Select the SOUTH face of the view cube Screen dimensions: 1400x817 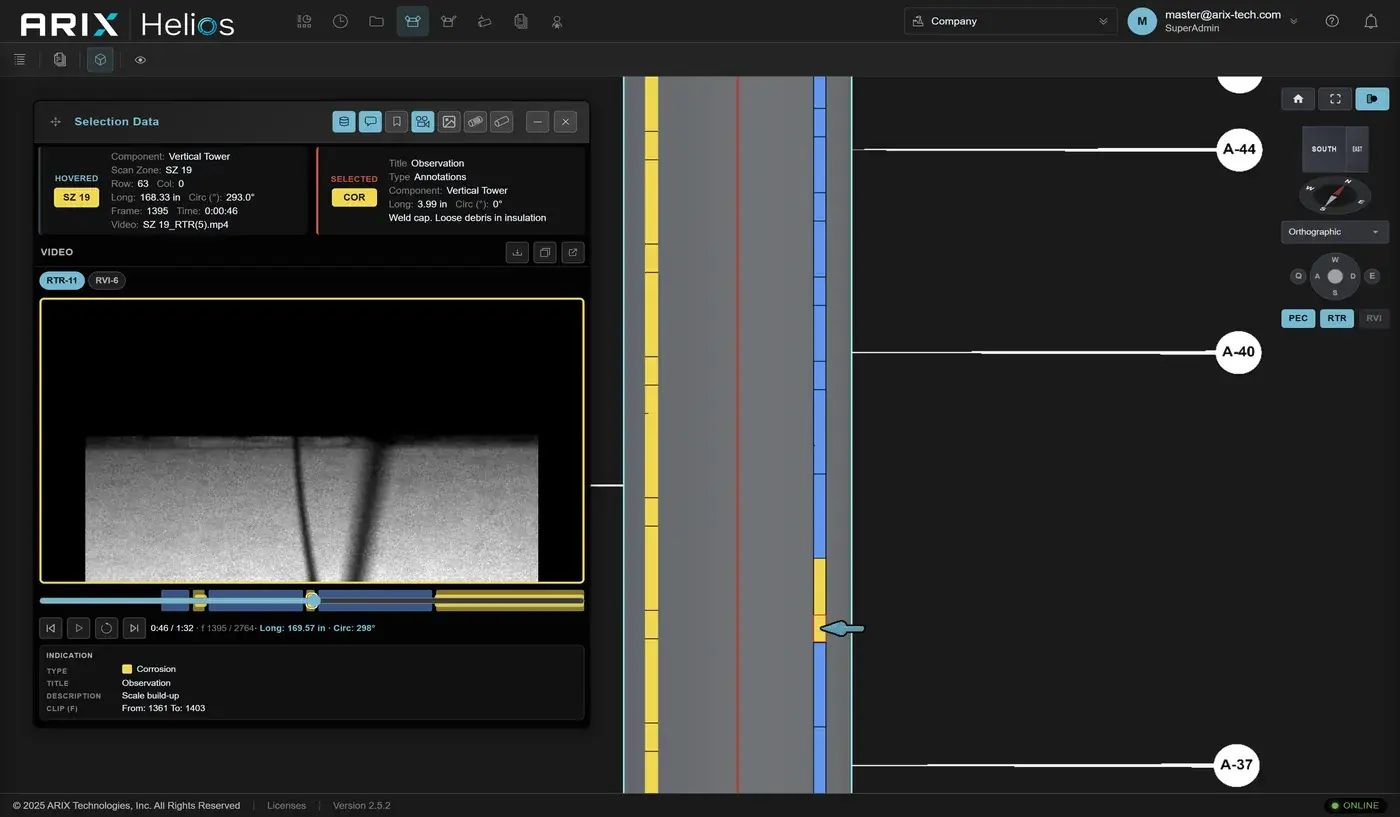coord(1324,149)
